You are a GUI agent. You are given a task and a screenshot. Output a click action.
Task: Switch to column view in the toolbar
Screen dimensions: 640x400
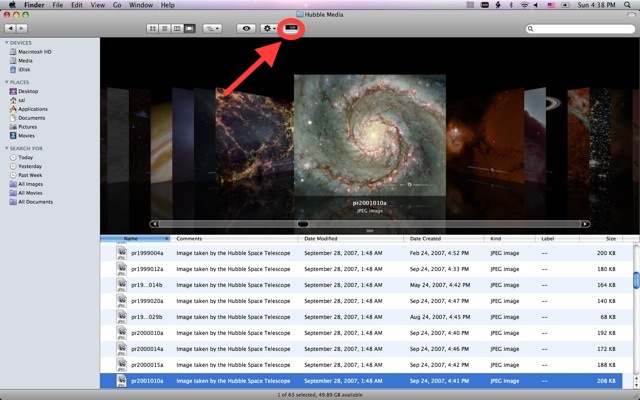point(177,29)
